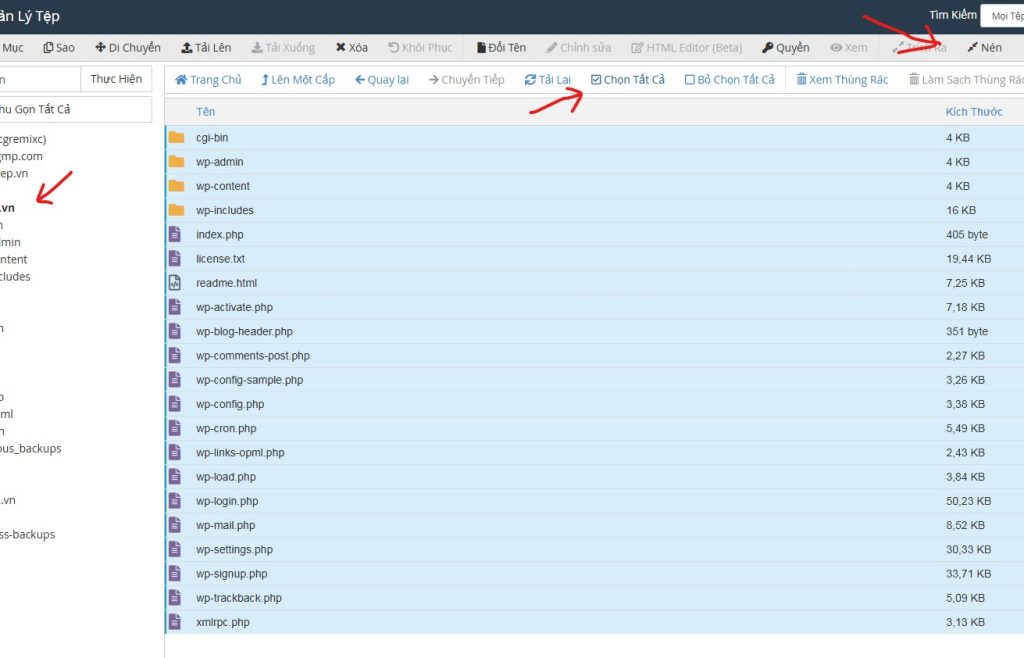Open the Quyền permissions tool

pos(785,48)
